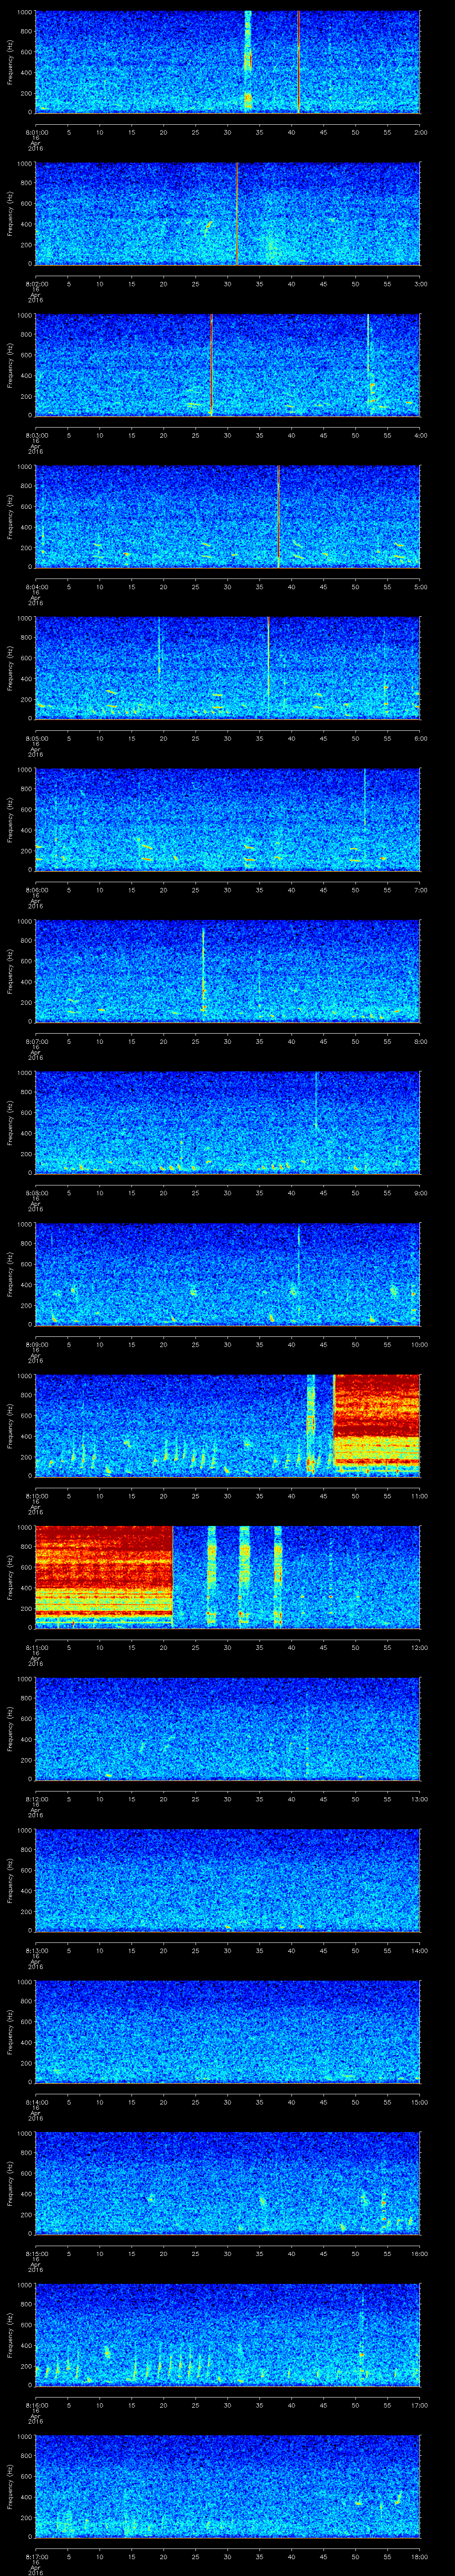Select the "8:05:00" axis timestamp

point(36,738)
